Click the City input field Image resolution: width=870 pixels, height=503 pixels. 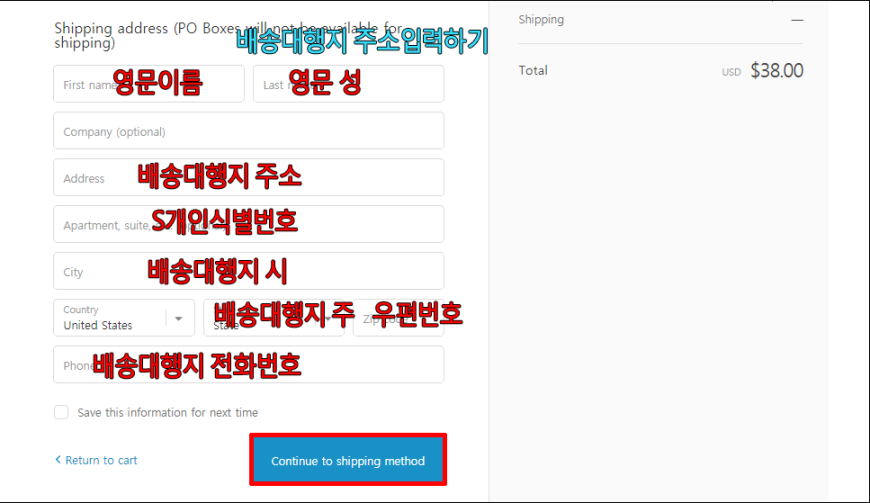[249, 271]
